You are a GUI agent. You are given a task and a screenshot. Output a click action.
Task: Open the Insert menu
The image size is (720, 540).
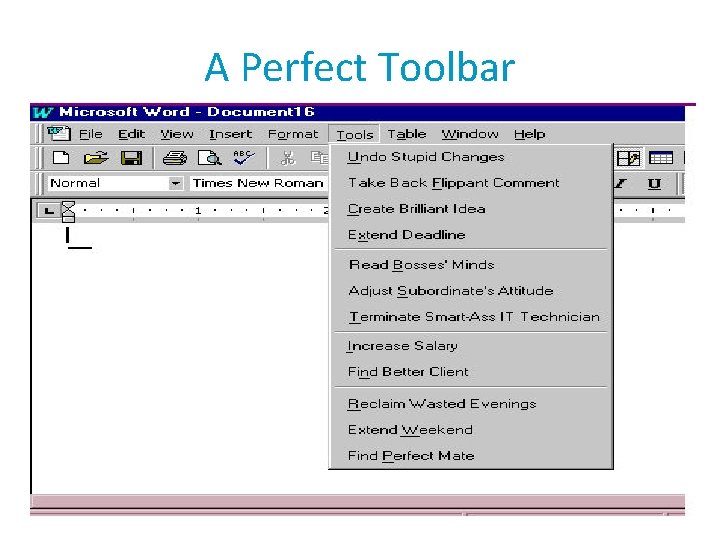(231, 134)
